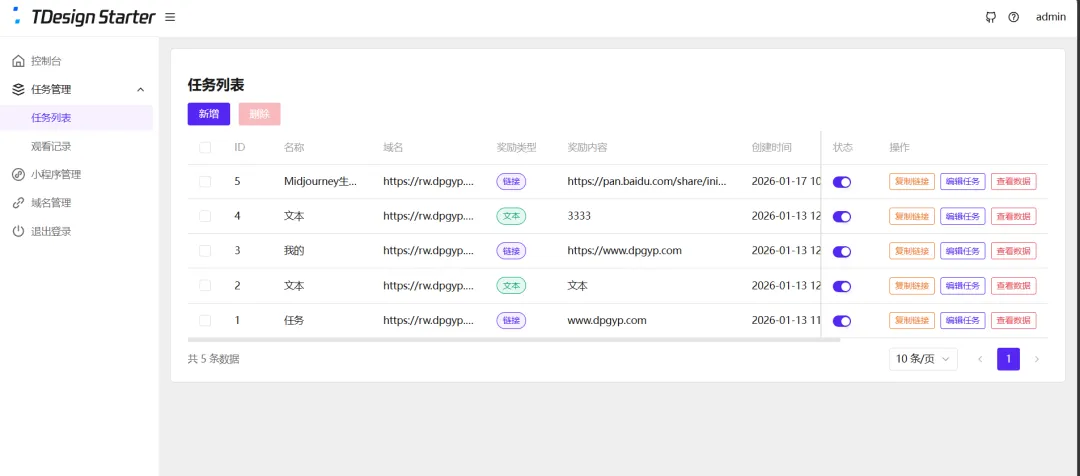Click the 控制台 home icon in sidebar
The height and width of the screenshot is (476, 1080).
click(x=19, y=61)
